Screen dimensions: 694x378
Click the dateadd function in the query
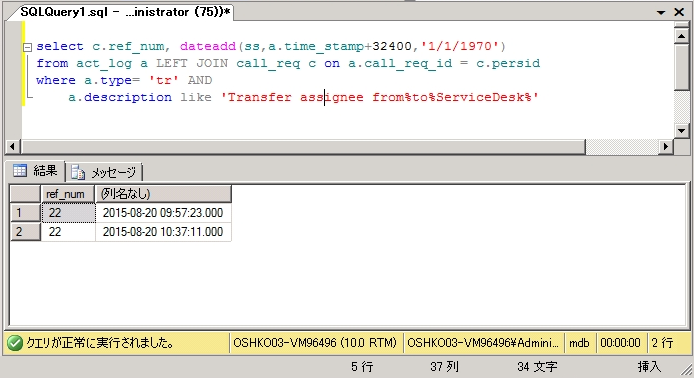click(x=208, y=46)
